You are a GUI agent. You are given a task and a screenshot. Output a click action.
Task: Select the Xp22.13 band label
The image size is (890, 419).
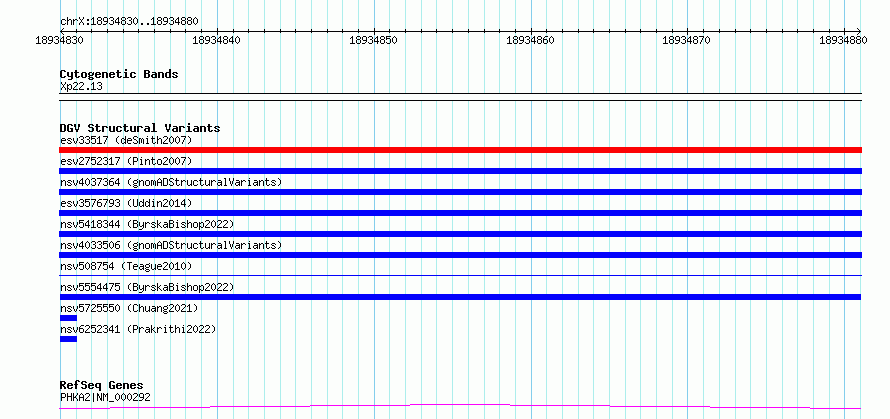(81, 87)
